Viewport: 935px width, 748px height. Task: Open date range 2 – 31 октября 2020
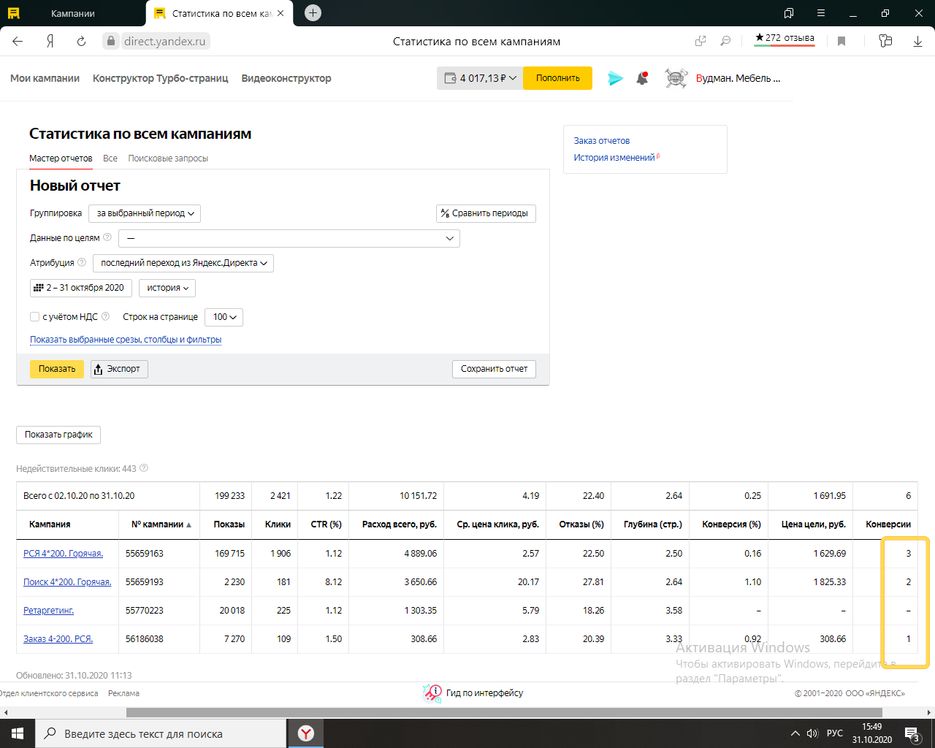81,288
